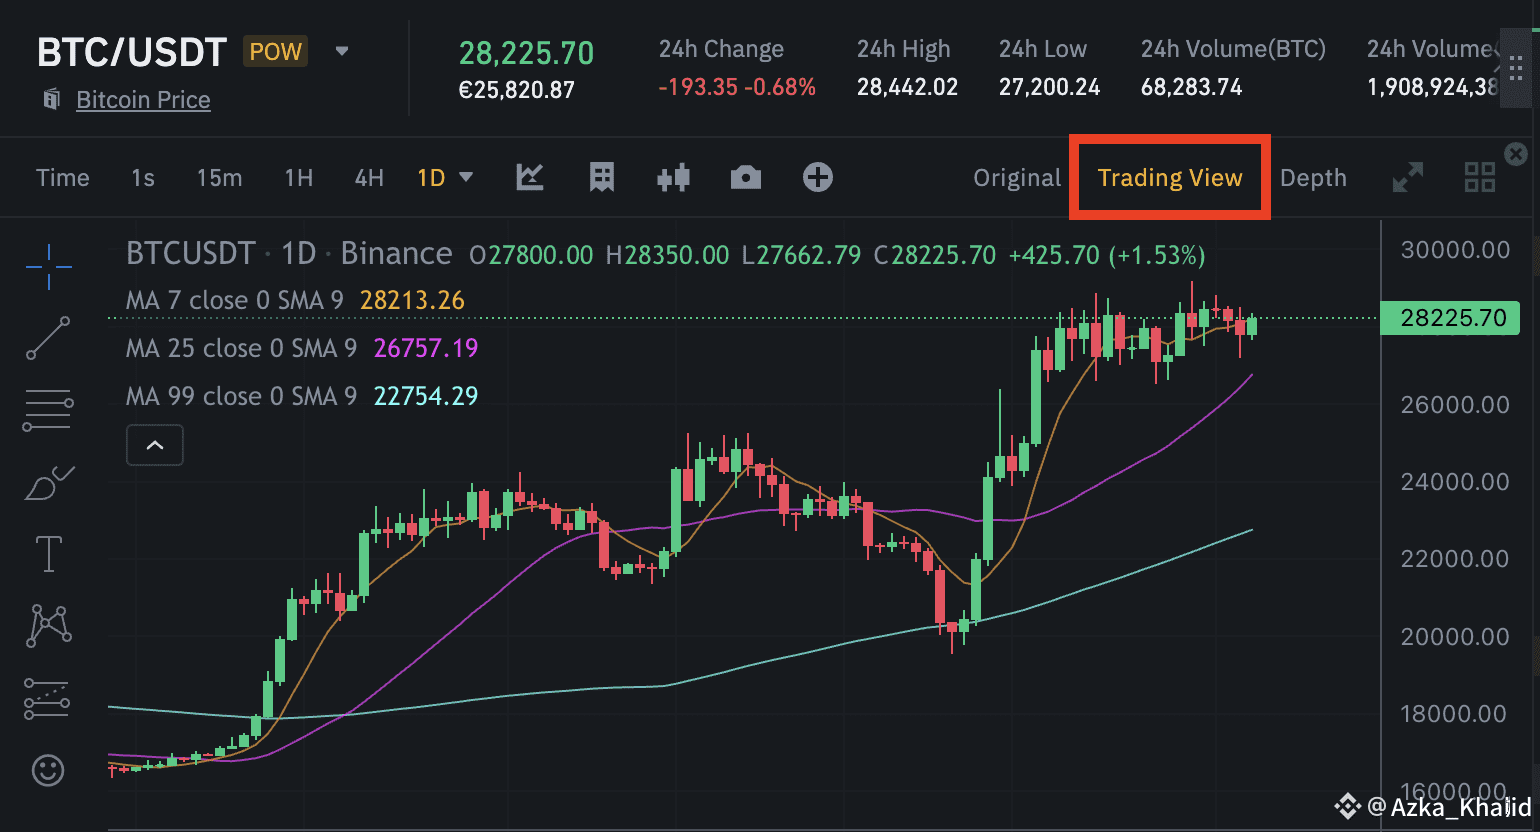Open the chart pattern tool
The image size is (1540, 832).
(48, 625)
